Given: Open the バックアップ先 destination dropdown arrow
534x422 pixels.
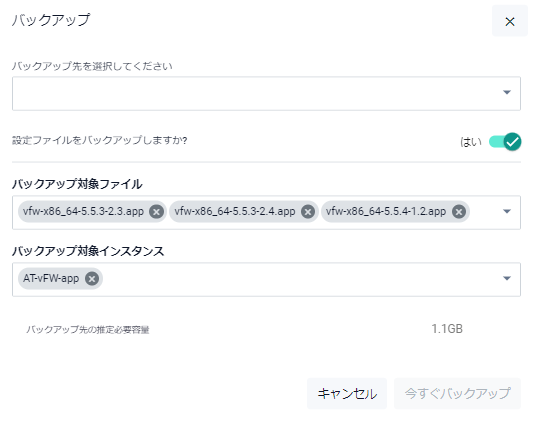Looking at the screenshot, I should 507,92.
